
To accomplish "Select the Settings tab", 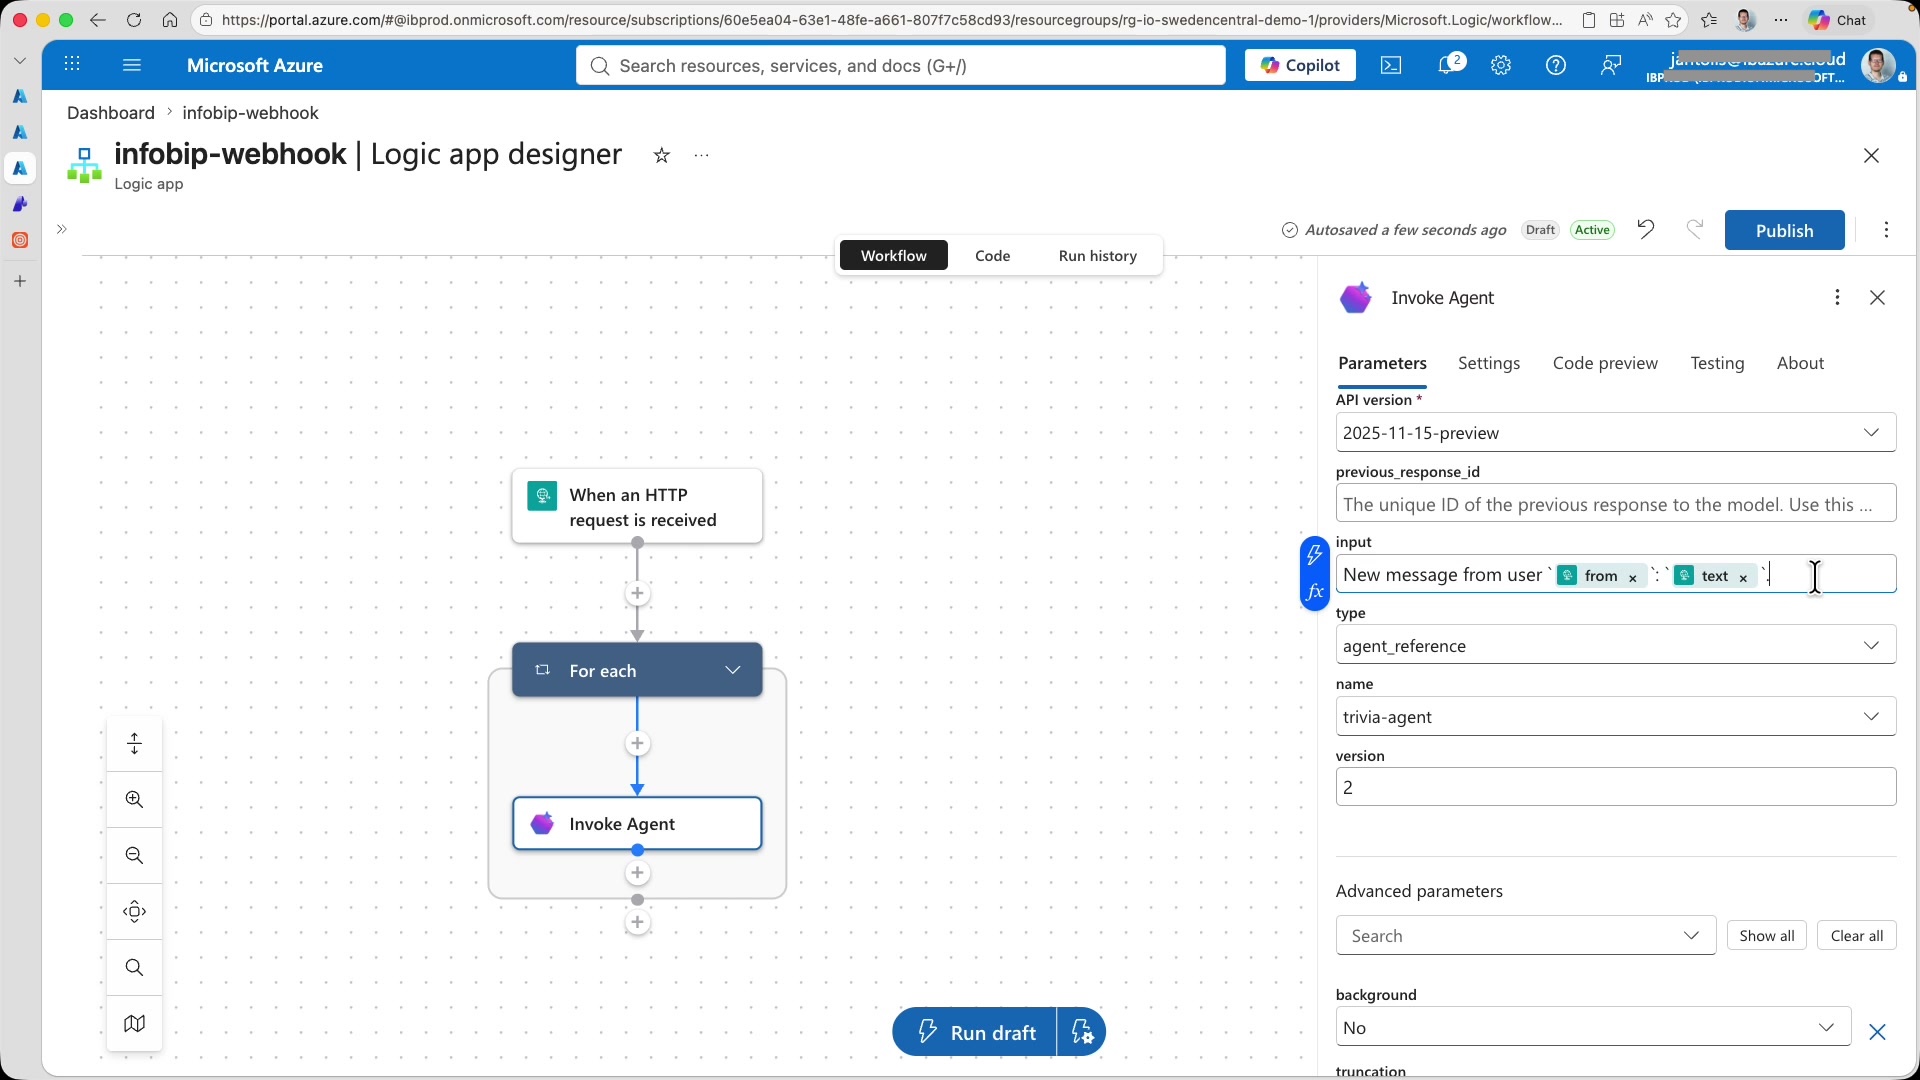I will [1488, 364].
